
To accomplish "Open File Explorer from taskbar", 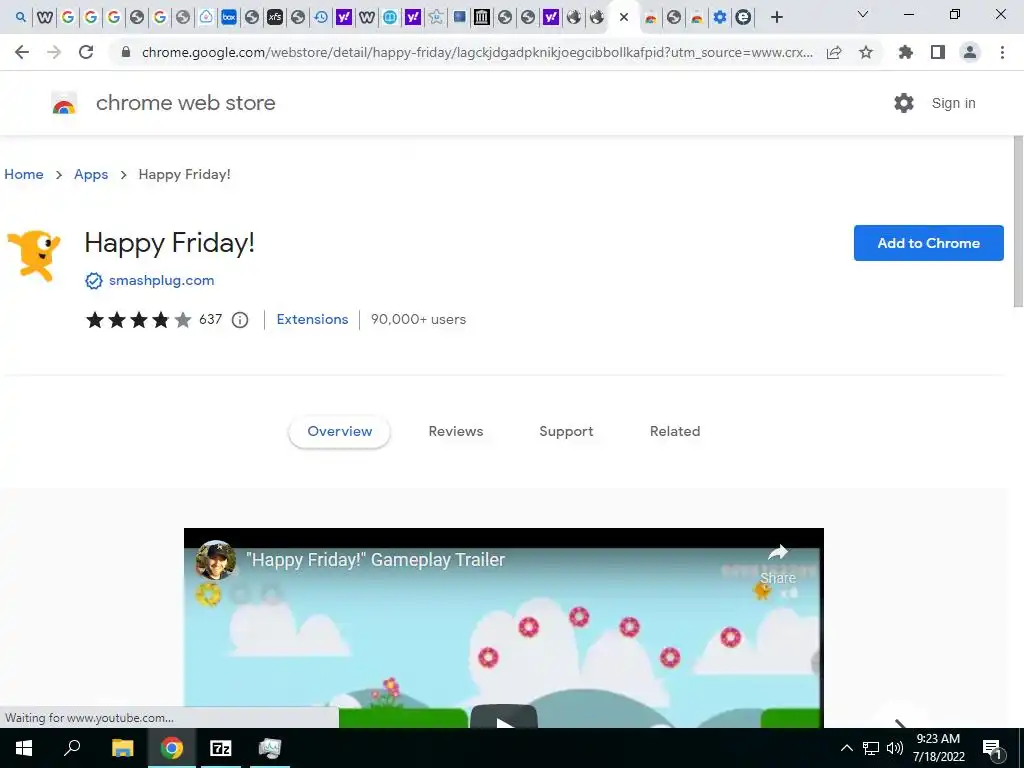I will (x=122, y=748).
